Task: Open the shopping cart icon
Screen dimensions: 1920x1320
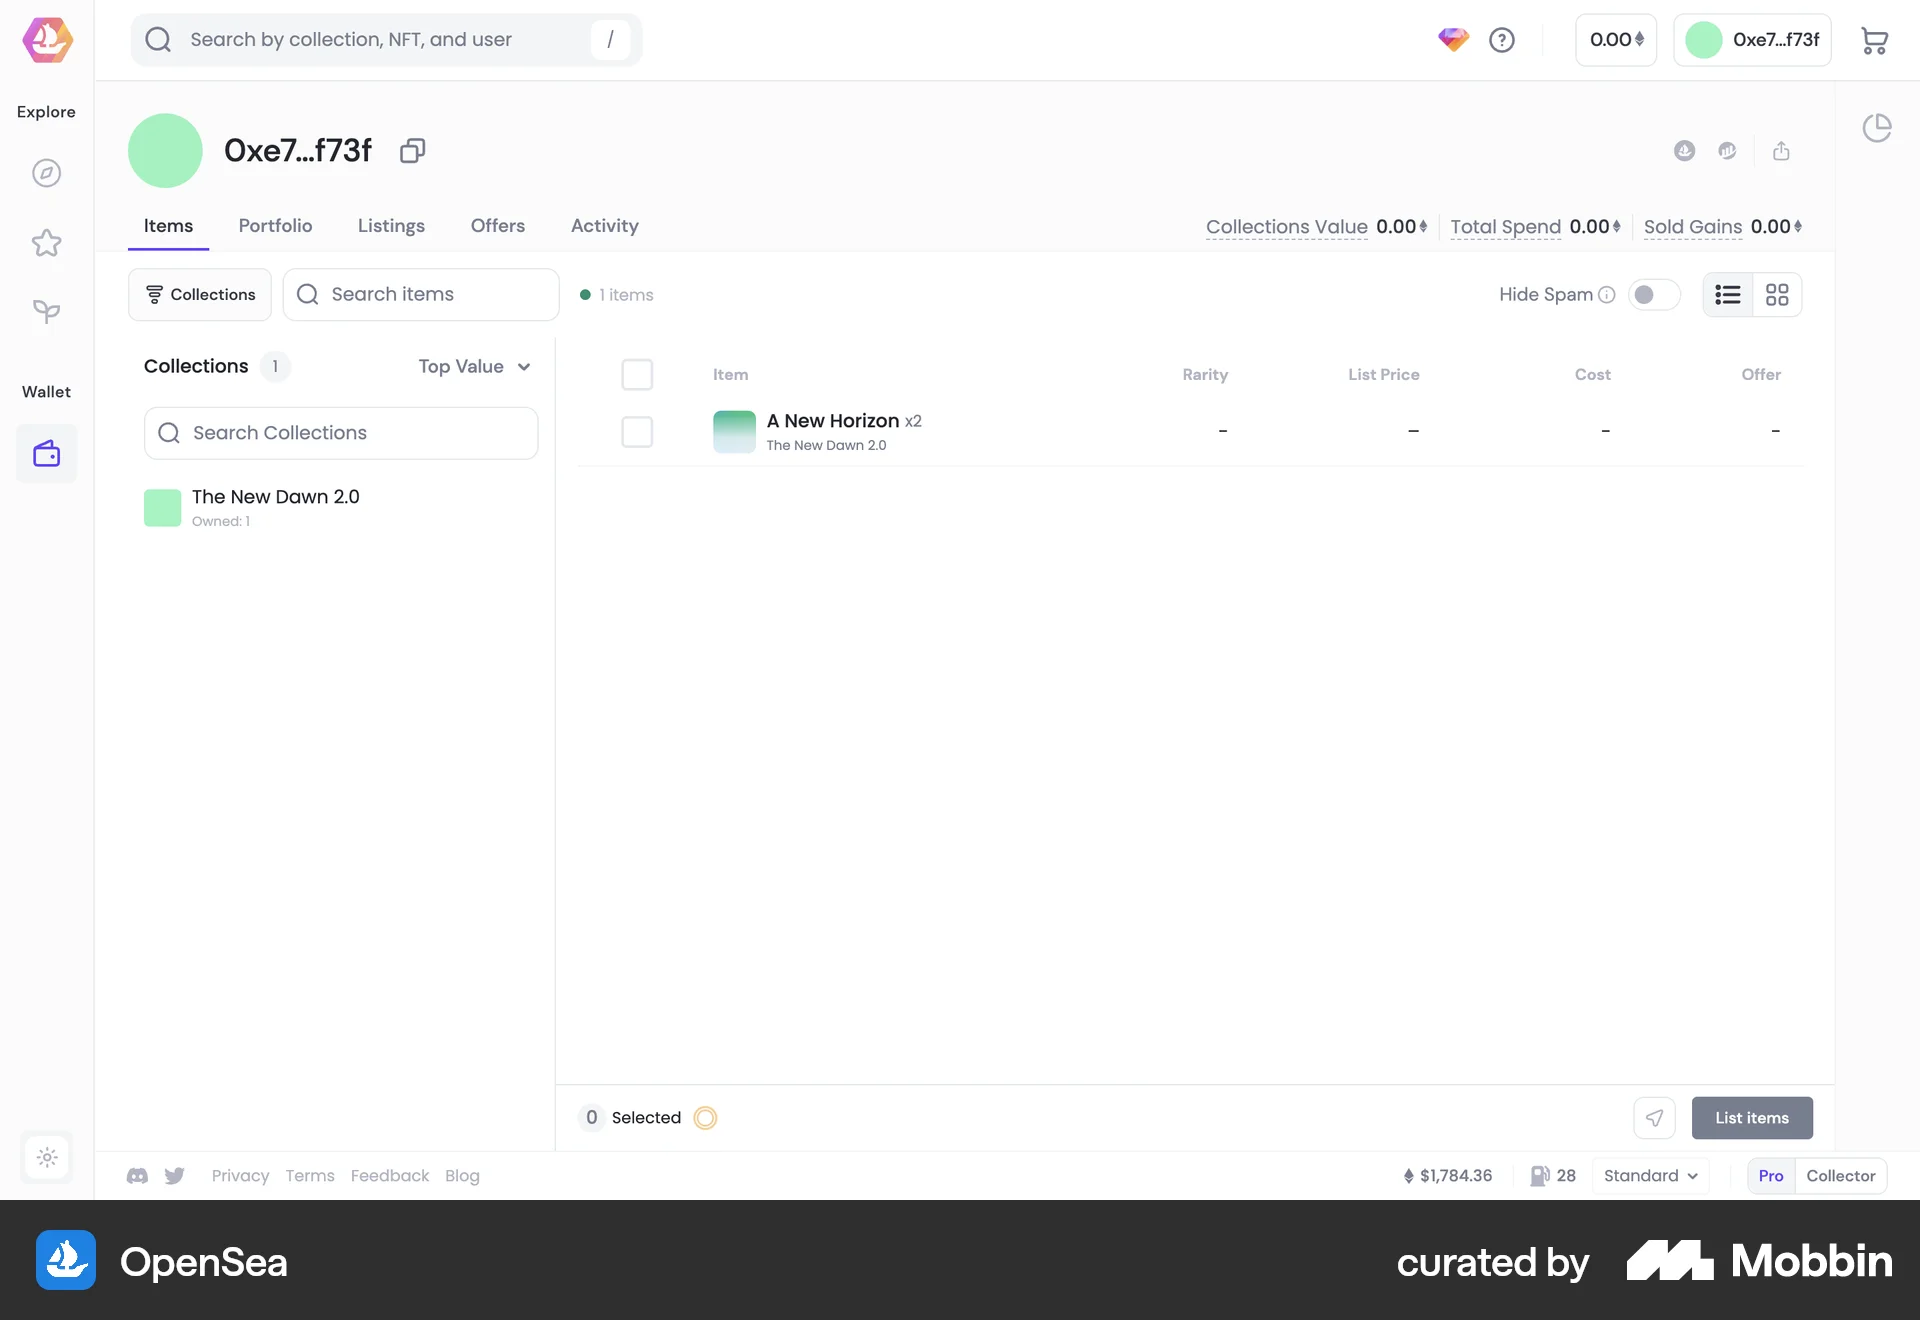Action: 1875,40
